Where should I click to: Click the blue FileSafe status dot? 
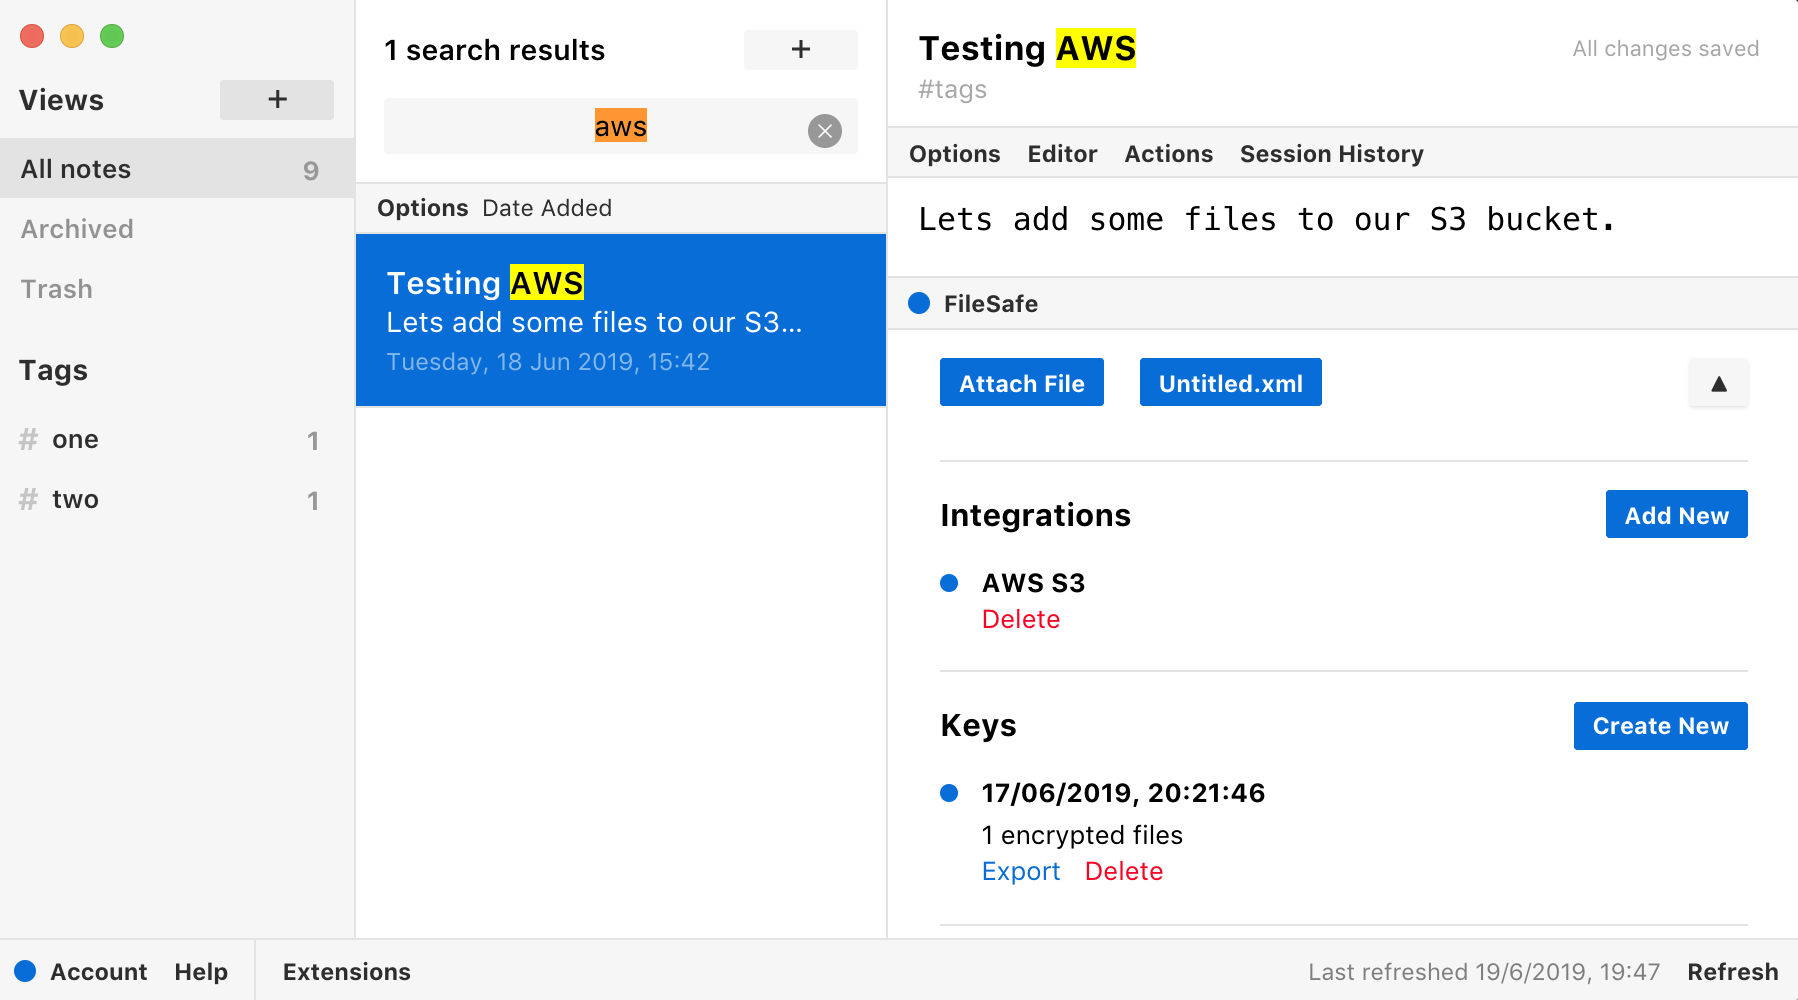[919, 303]
